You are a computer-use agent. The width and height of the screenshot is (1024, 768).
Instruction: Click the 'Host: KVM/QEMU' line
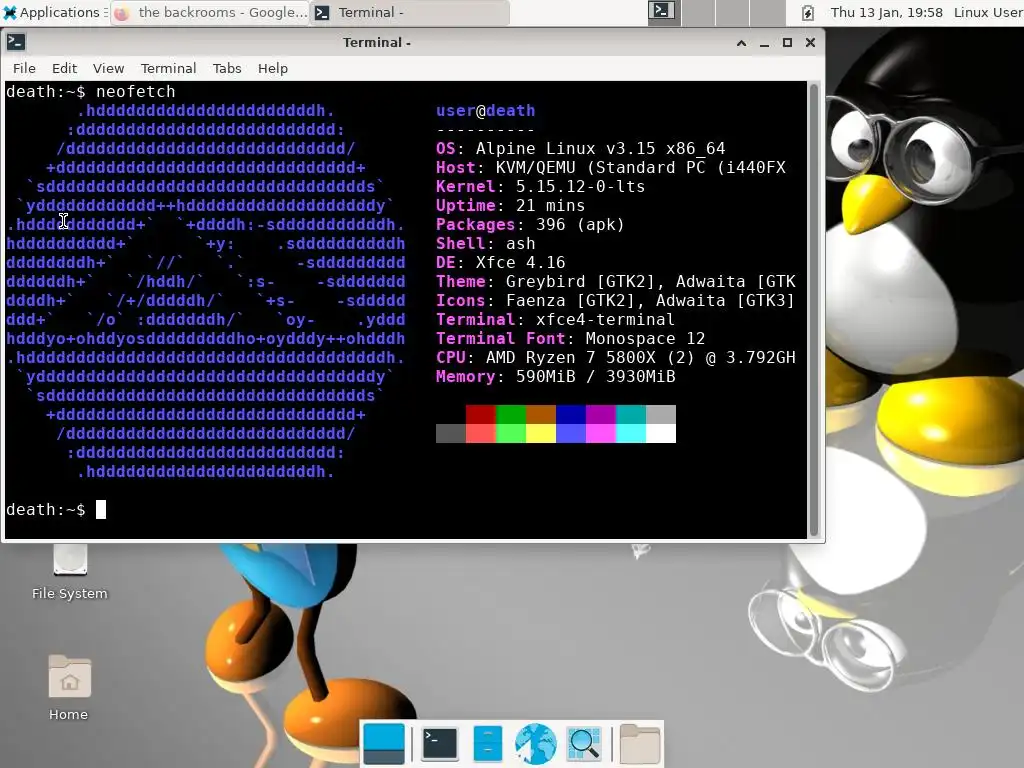pyautogui.click(x=611, y=167)
